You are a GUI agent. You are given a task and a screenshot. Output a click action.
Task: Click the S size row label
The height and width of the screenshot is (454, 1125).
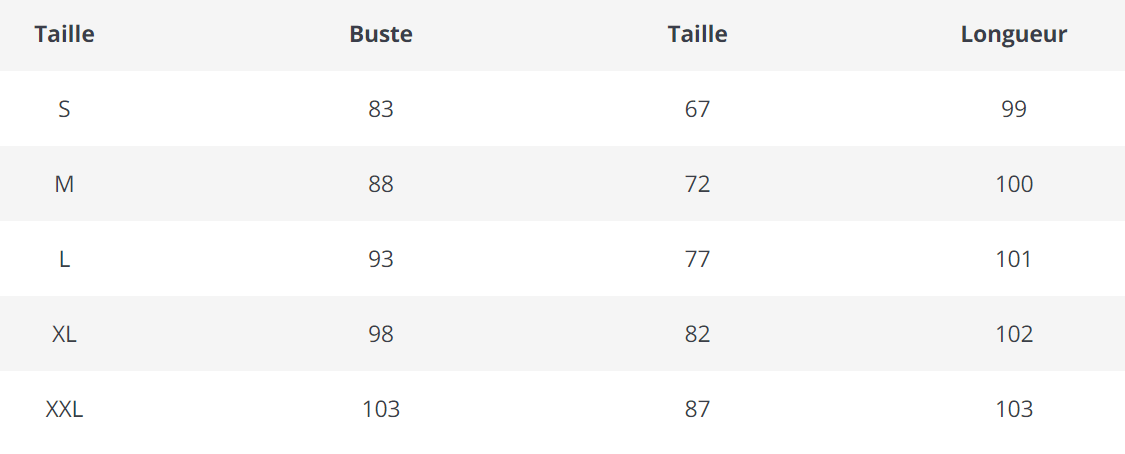64,109
